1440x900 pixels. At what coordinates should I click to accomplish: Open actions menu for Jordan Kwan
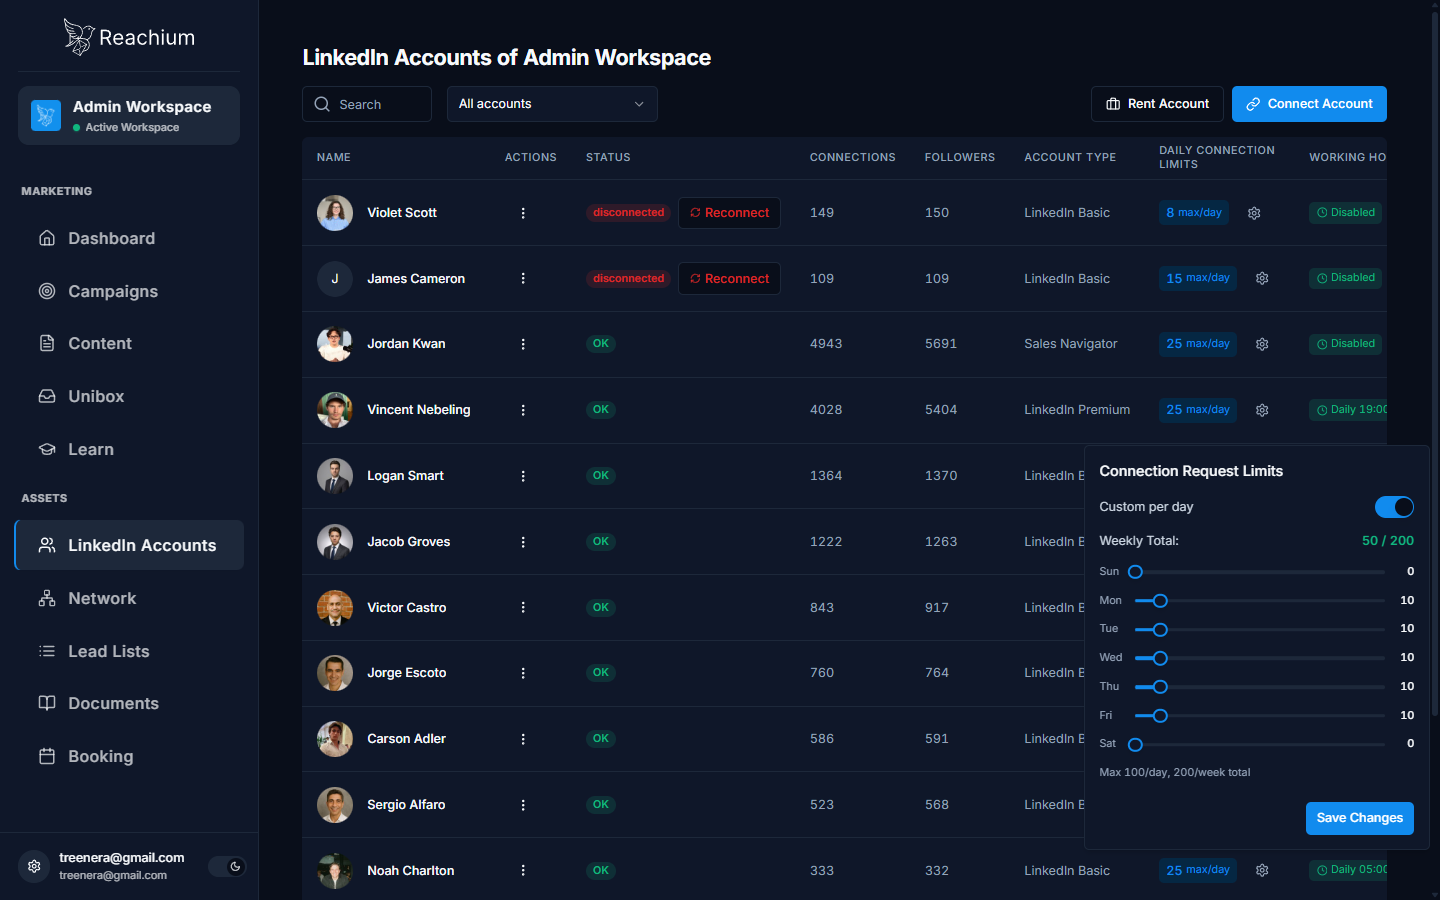[x=523, y=344]
